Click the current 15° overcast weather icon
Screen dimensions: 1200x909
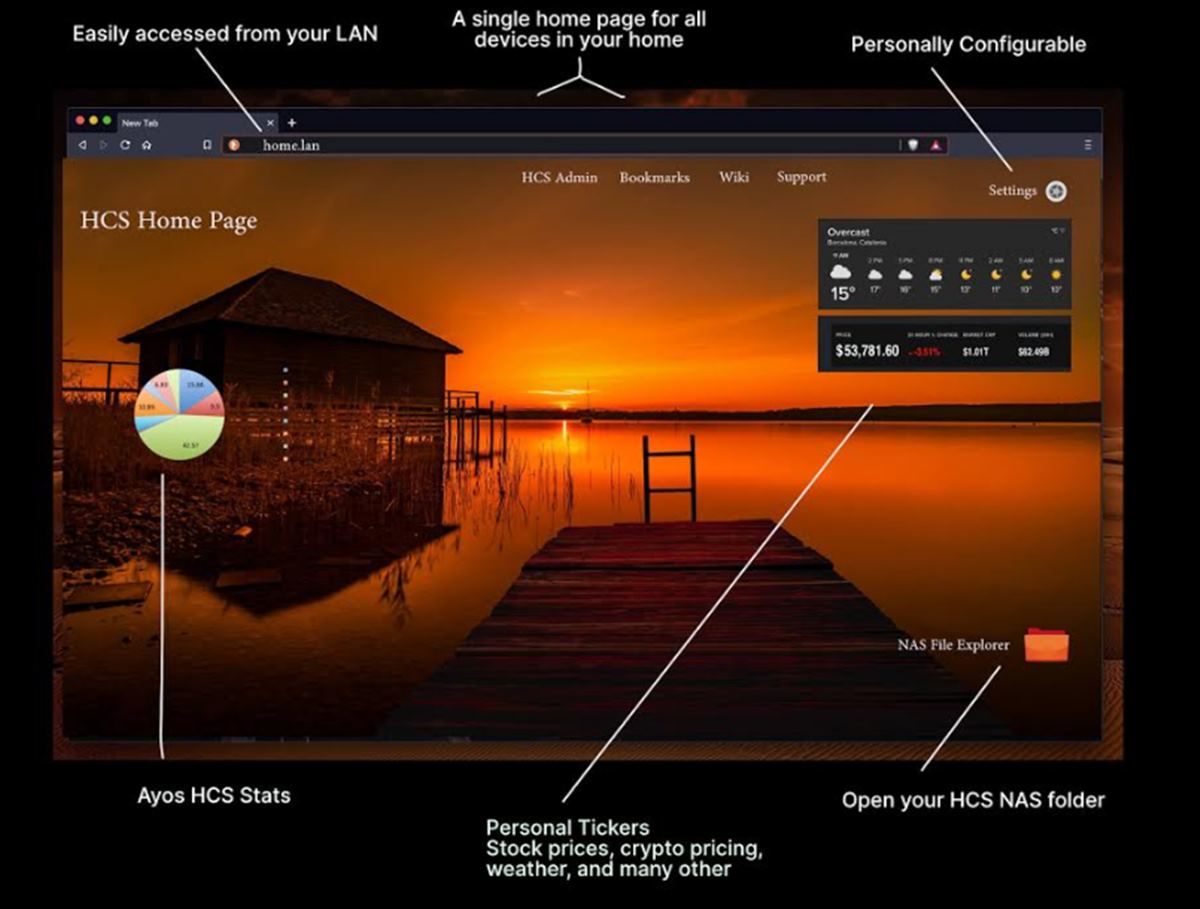(x=840, y=272)
